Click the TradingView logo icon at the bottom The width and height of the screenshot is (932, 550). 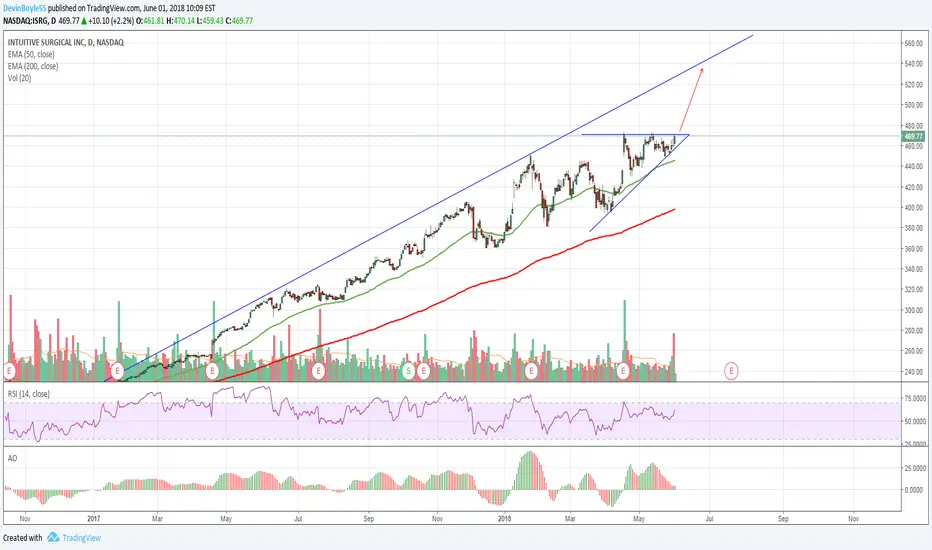[x=53, y=538]
